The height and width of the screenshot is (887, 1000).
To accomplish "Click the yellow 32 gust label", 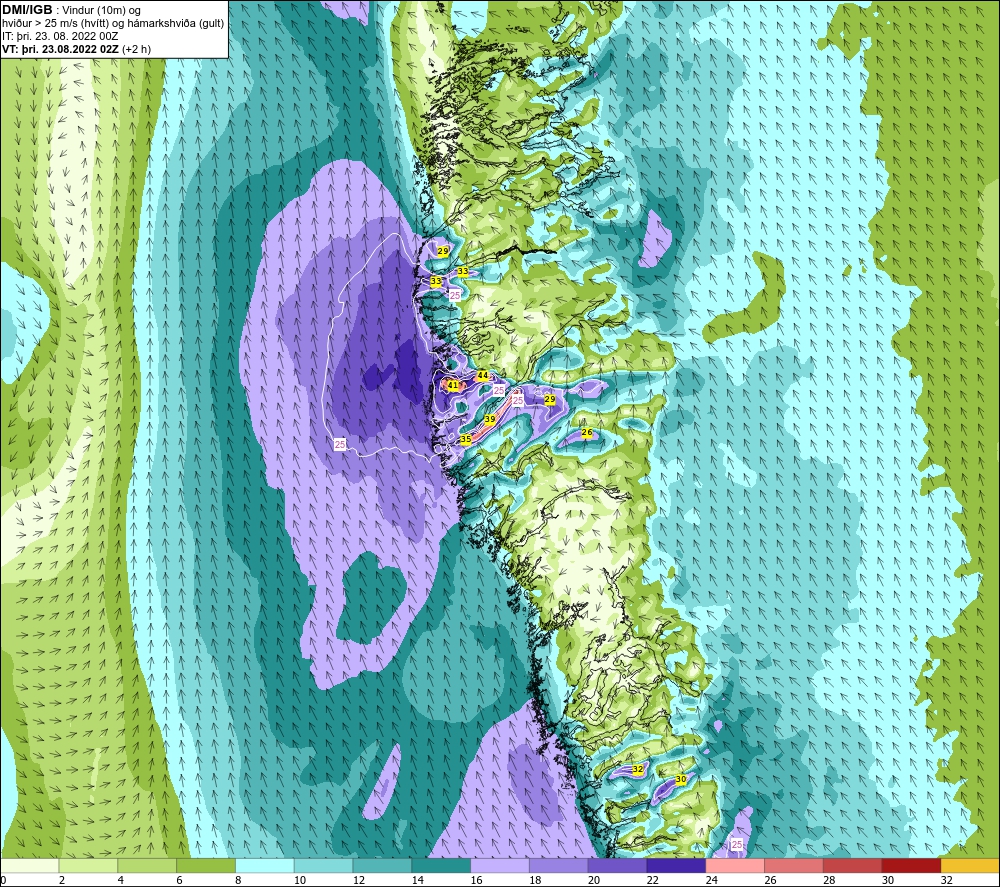I will pyautogui.click(x=638, y=770).
